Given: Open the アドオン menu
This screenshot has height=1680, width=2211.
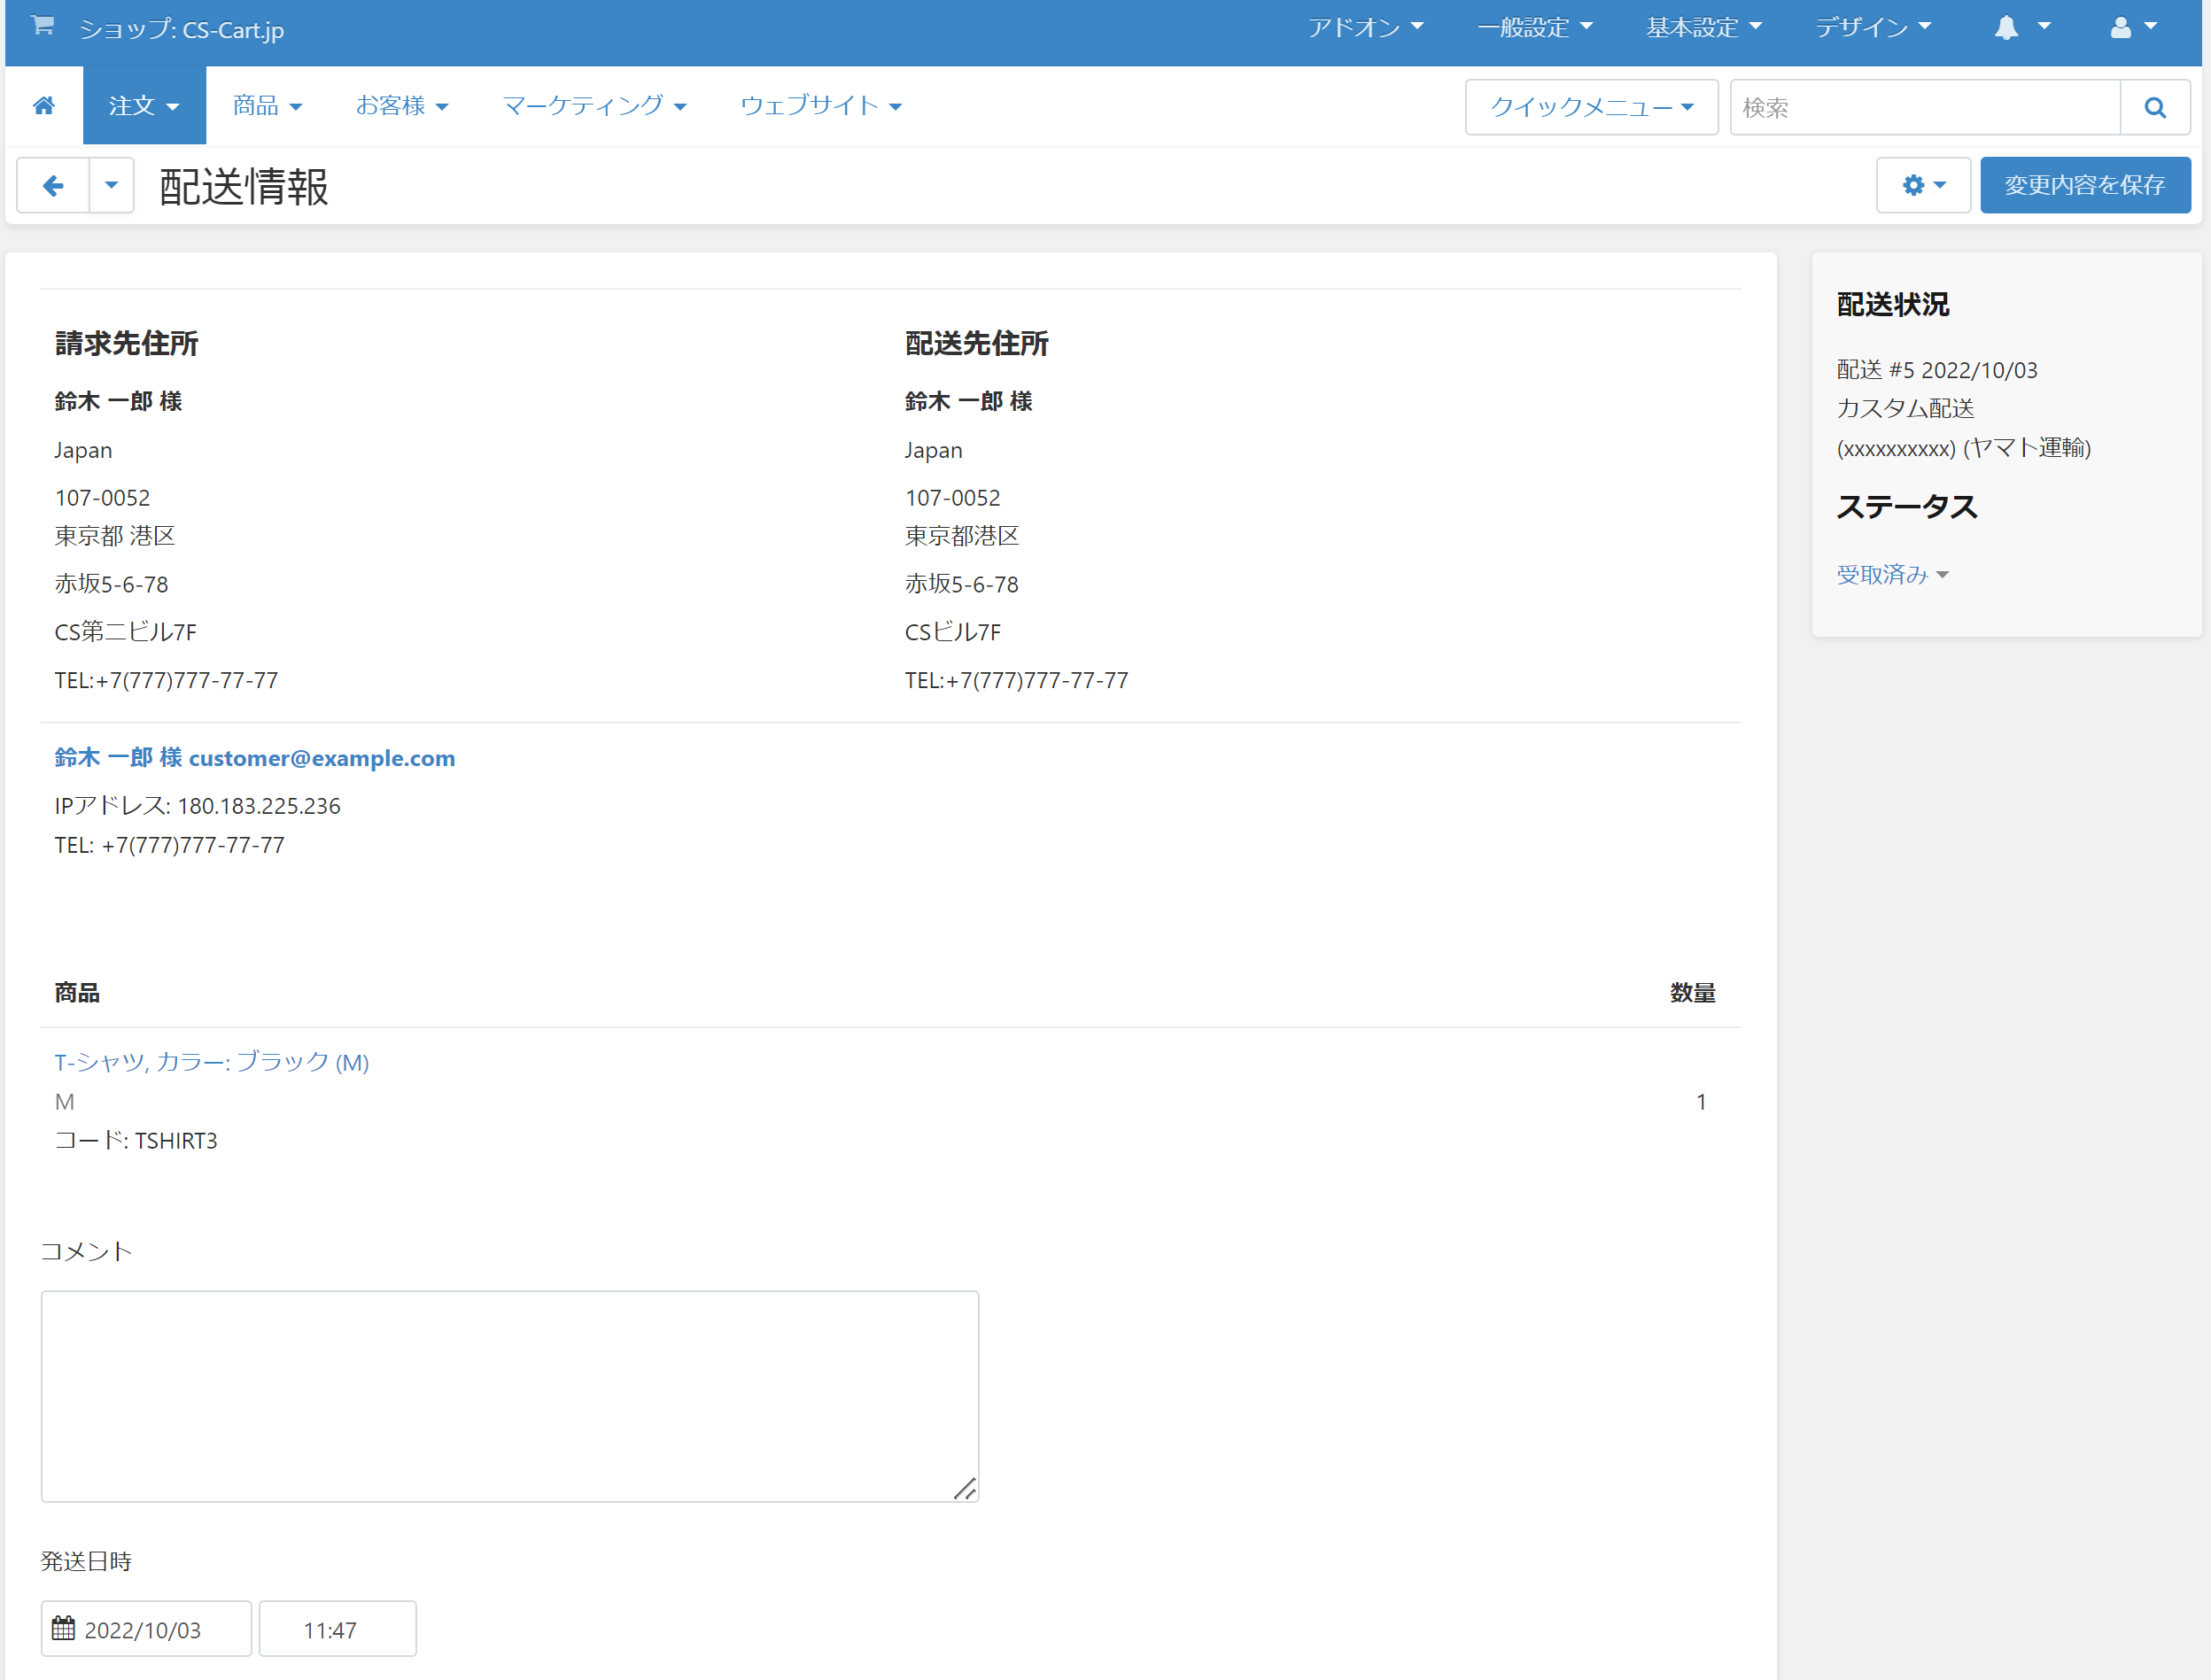Looking at the screenshot, I should 1365,28.
